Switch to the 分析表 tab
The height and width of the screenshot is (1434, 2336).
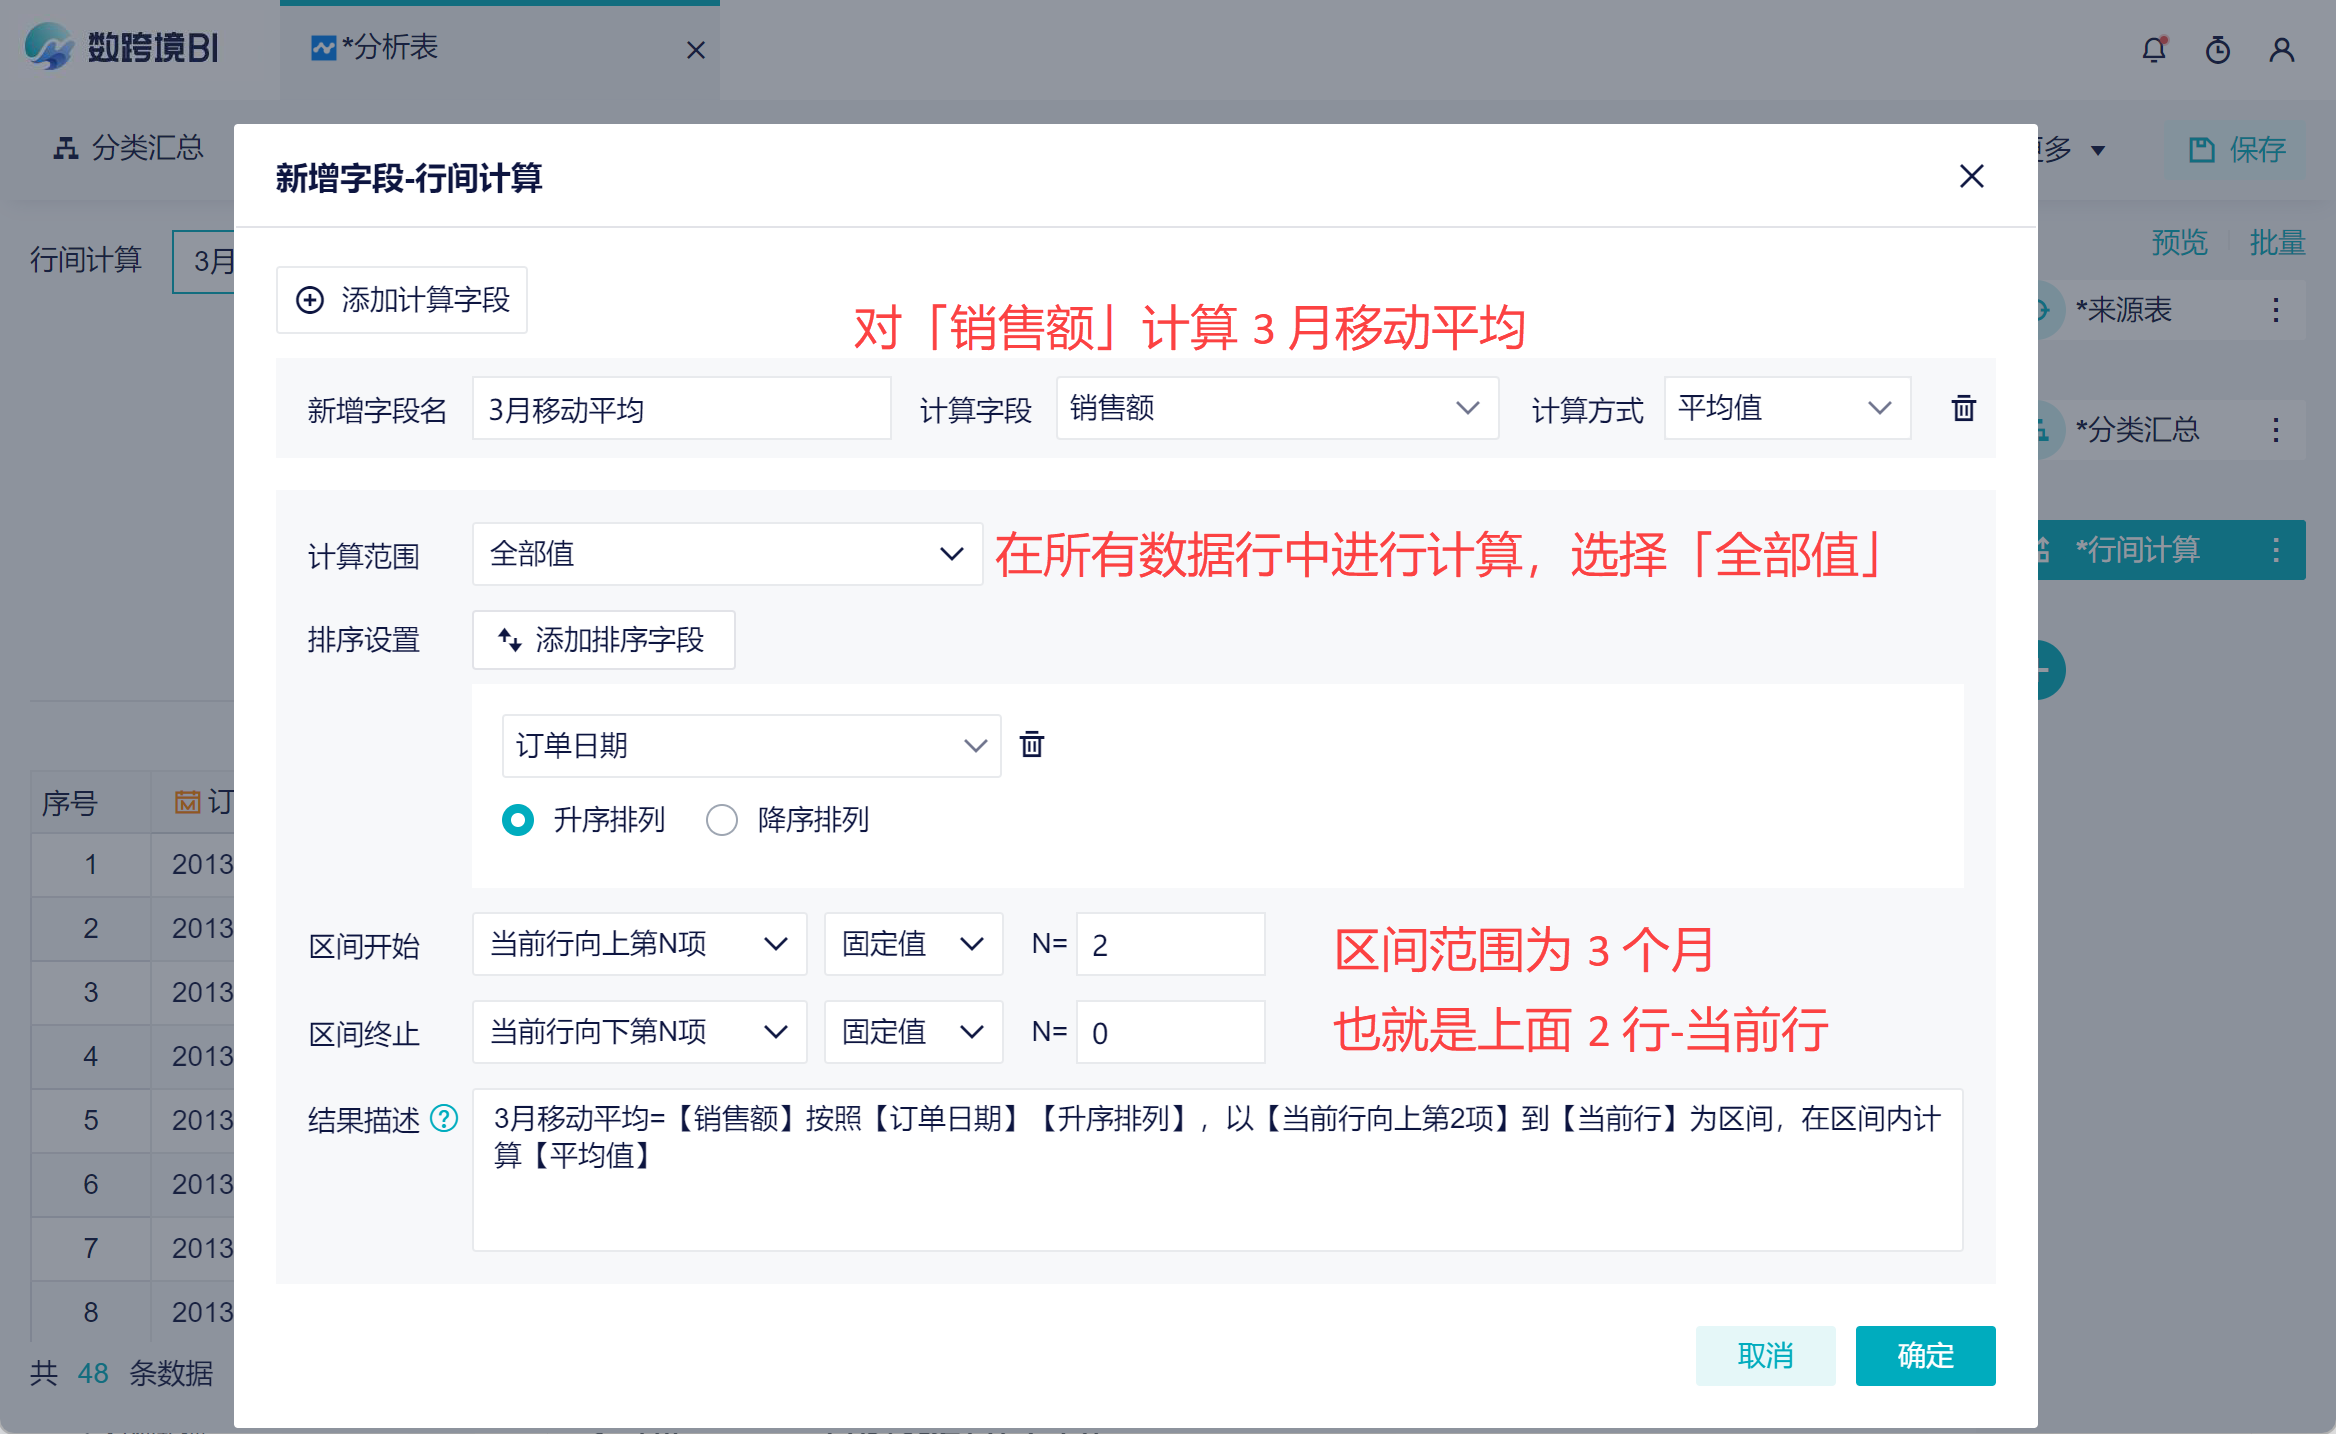click(x=390, y=48)
